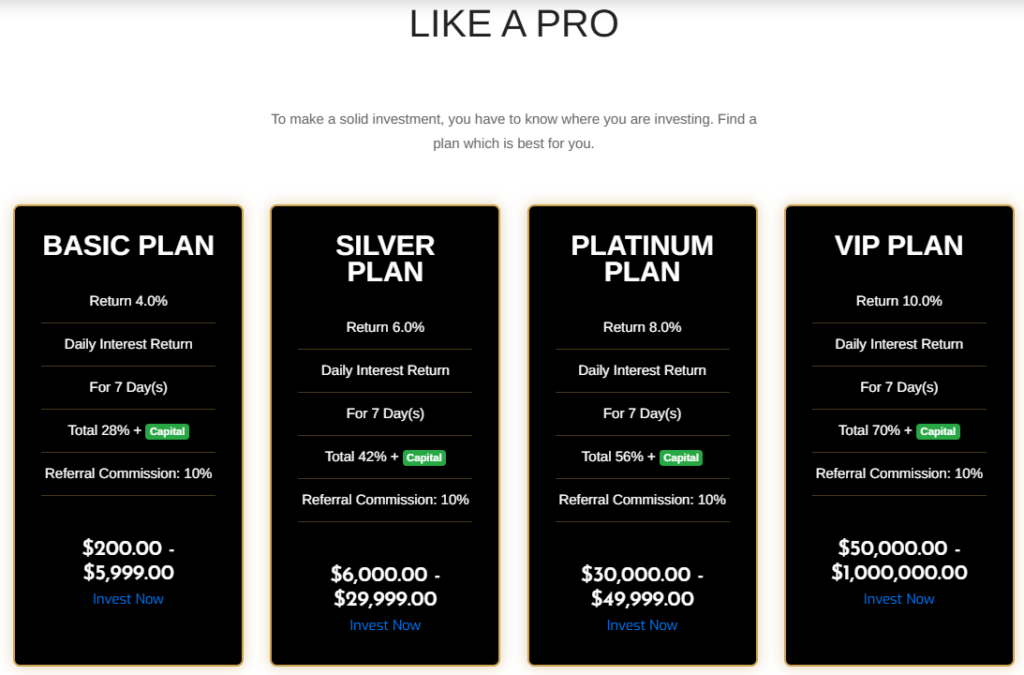Click the Capital label in Platinum Plan
Image resolution: width=1024 pixels, height=675 pixels.
point(681,458)
